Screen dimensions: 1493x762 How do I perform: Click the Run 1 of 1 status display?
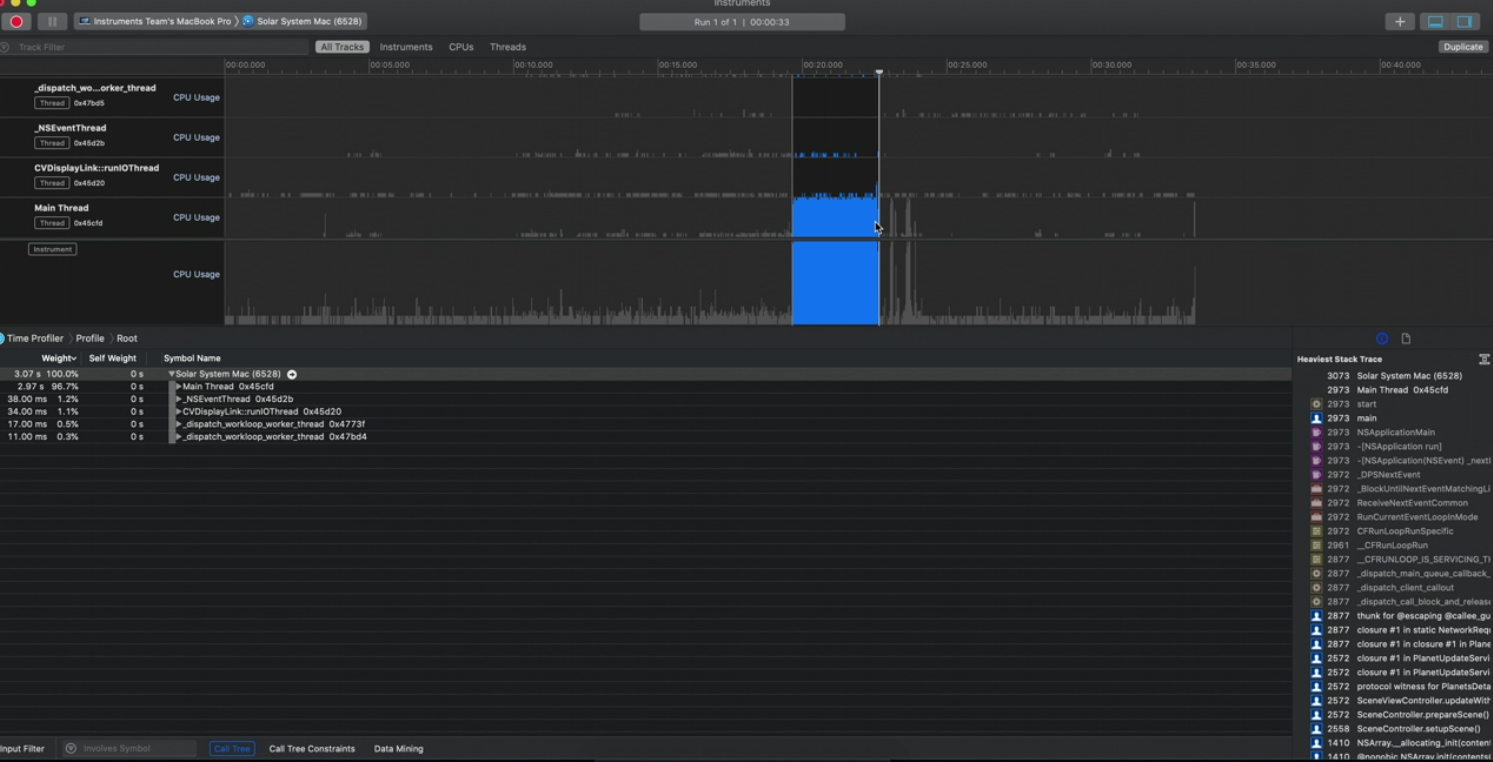tap(742, 22)
